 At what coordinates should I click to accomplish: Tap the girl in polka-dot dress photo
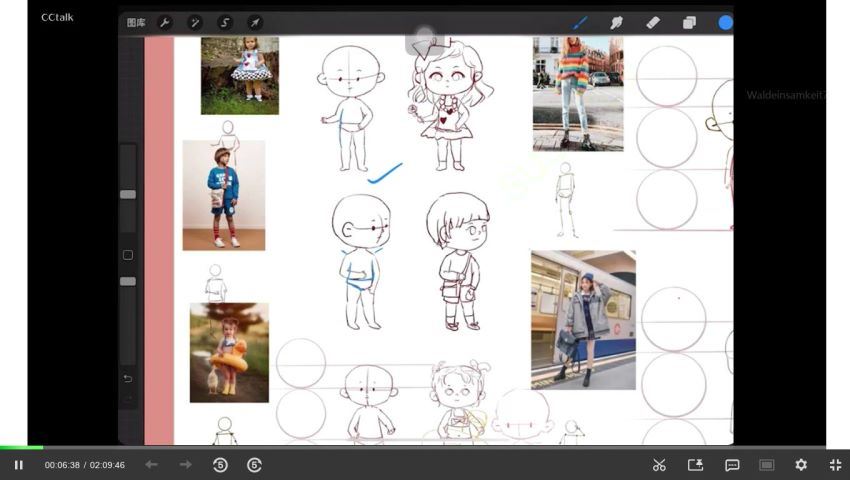coord(240,75)
